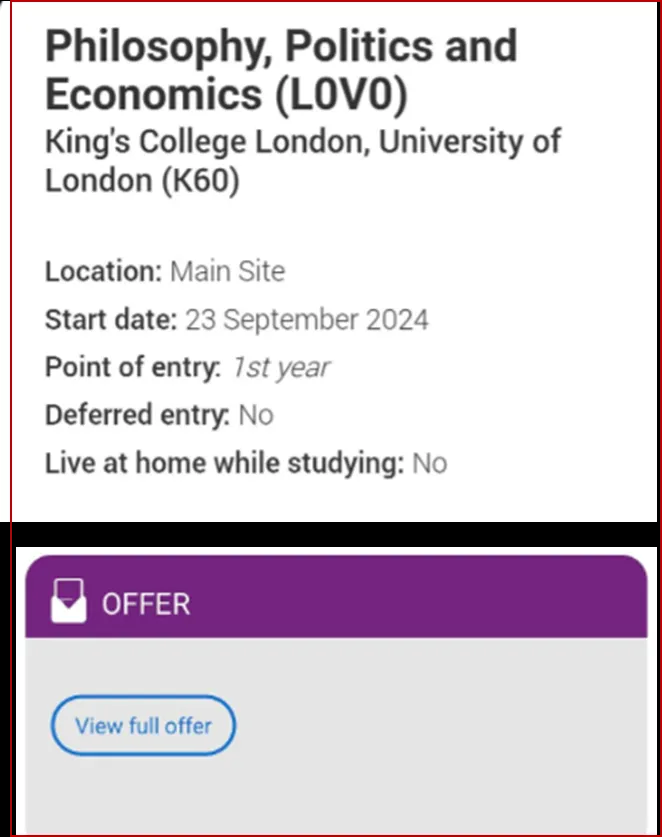Click the View full offer button

[143, 725]
